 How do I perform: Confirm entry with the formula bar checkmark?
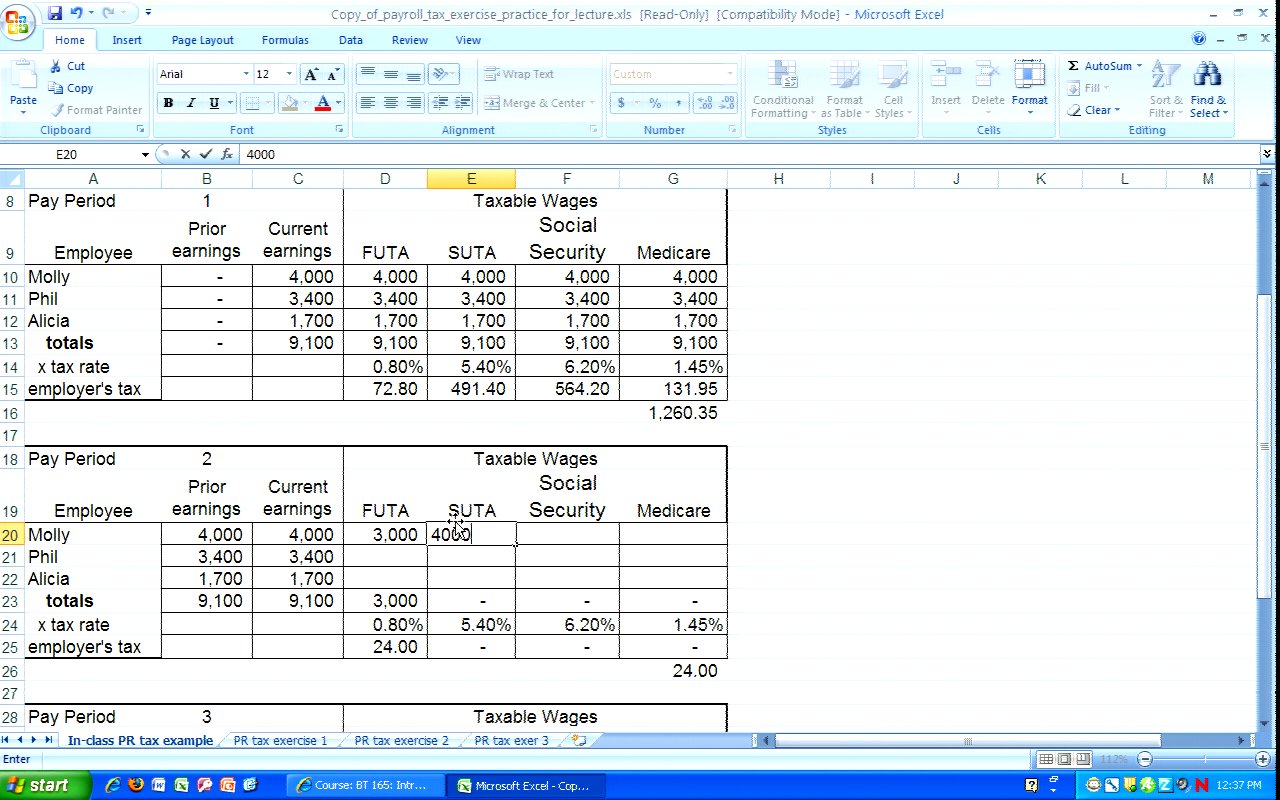click(206, 154)
